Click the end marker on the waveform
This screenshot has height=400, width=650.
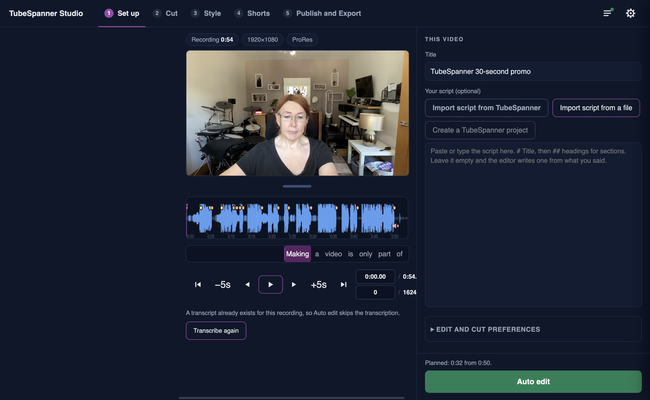coord(395,226)
